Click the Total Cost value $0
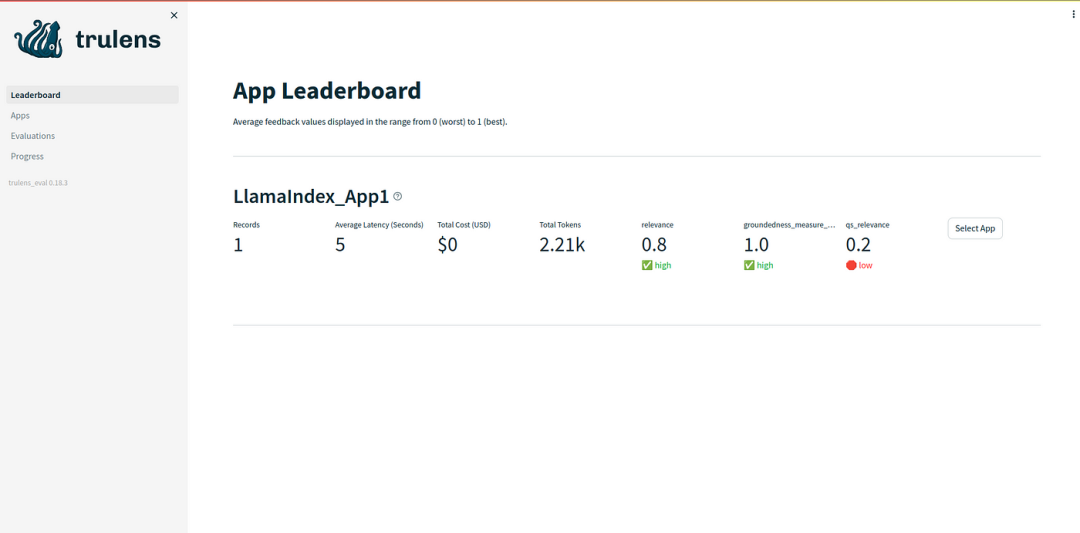Screen dimensions: 1080x533 pos(447,244)
